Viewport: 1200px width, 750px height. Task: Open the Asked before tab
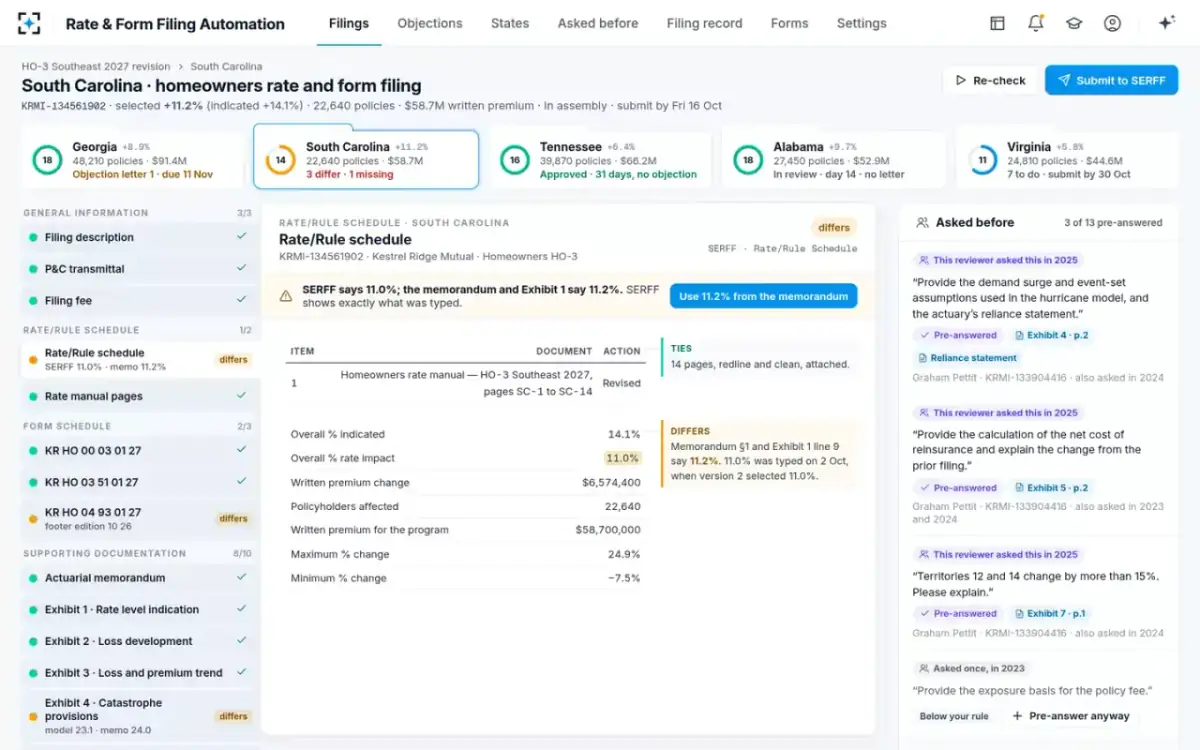pos(598,23)
